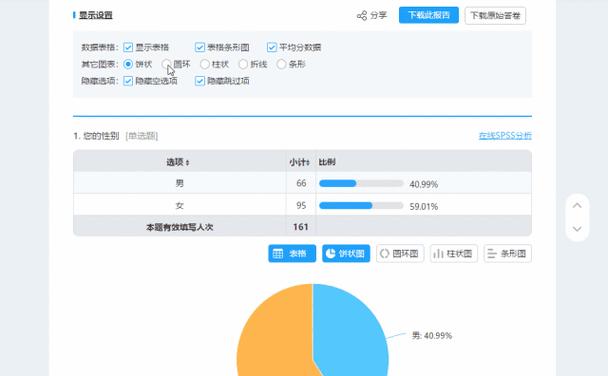The height and width of the screenshot is (376, 608).
Task: Toggle the 表格条形图 checkbox
Action: click(200, 47)
